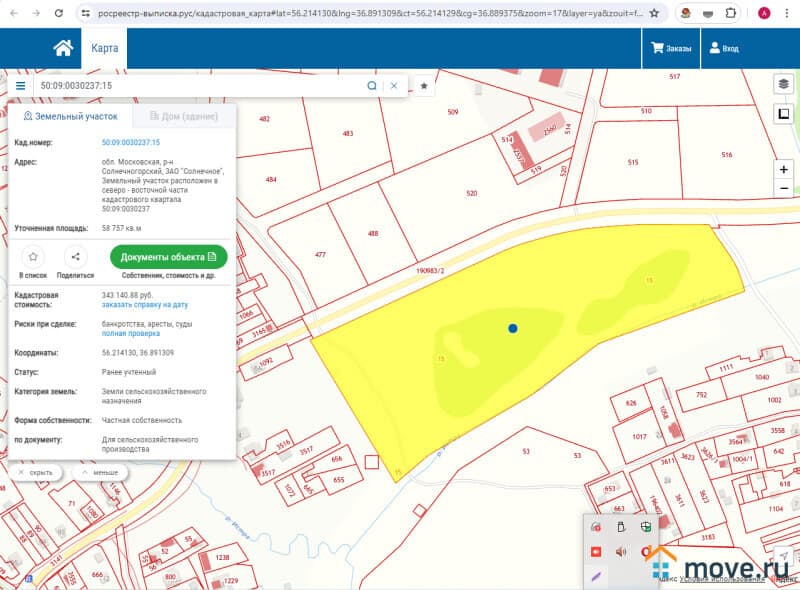The image size is (800, 590).
Task: Clear the cadastral number search field
Action: pos(394,86)
